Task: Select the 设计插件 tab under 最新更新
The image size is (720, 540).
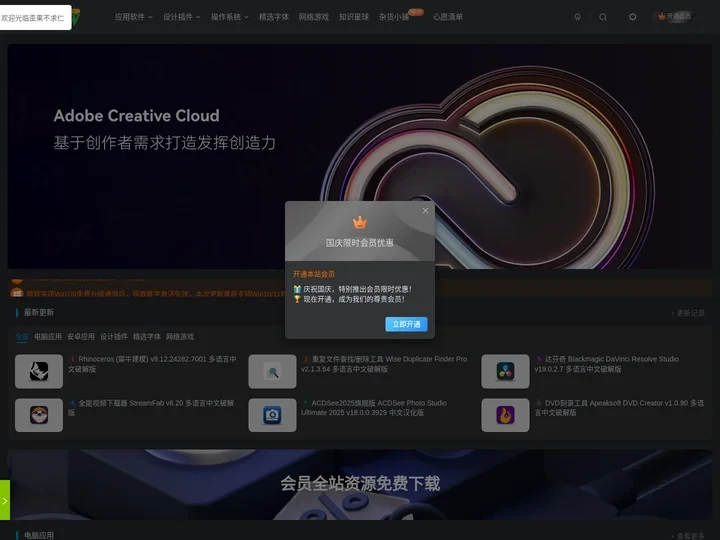Action: click(114, 337)
